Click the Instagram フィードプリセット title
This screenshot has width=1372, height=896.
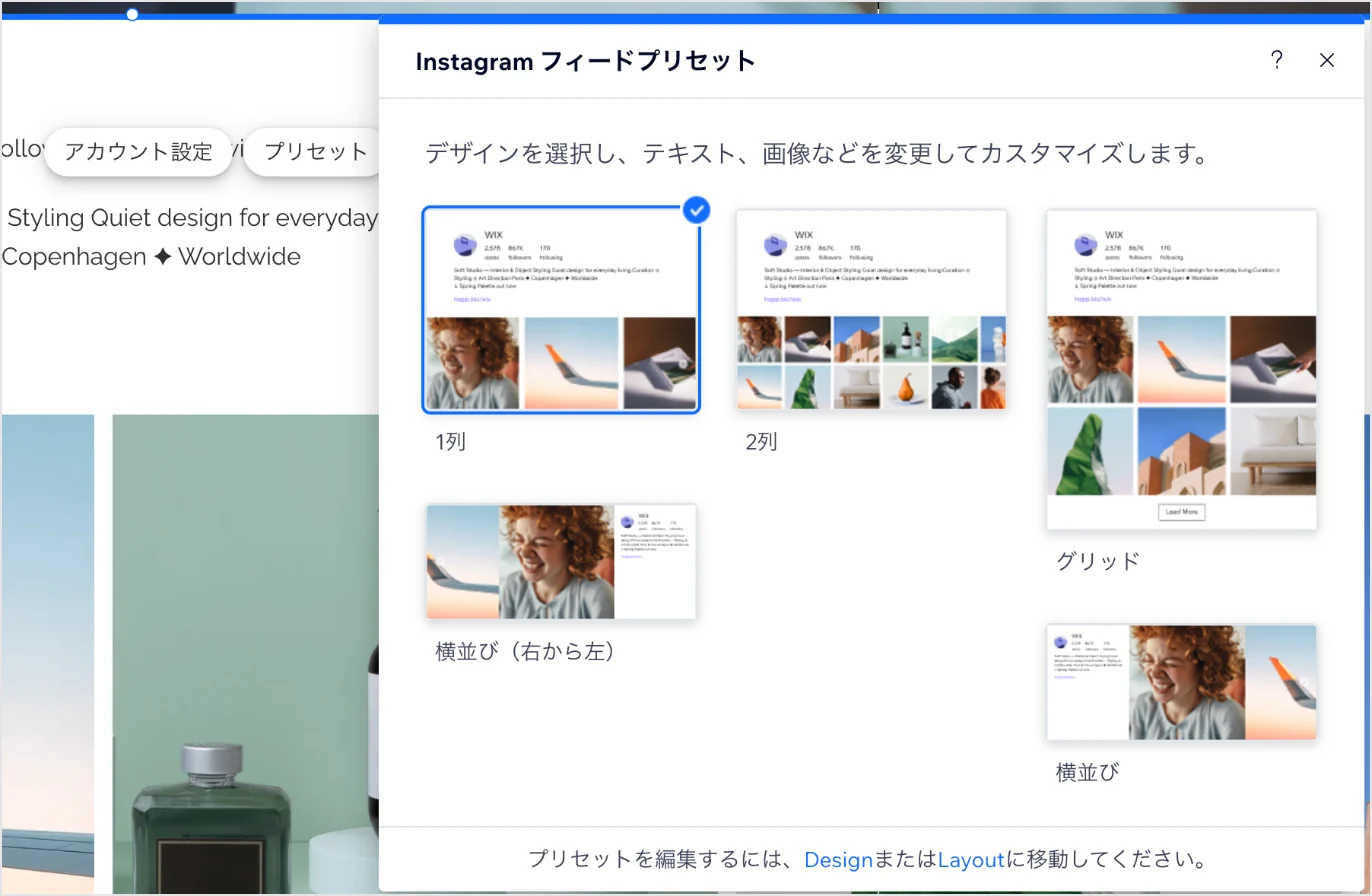pyautogui.click(x=585, y=61)
